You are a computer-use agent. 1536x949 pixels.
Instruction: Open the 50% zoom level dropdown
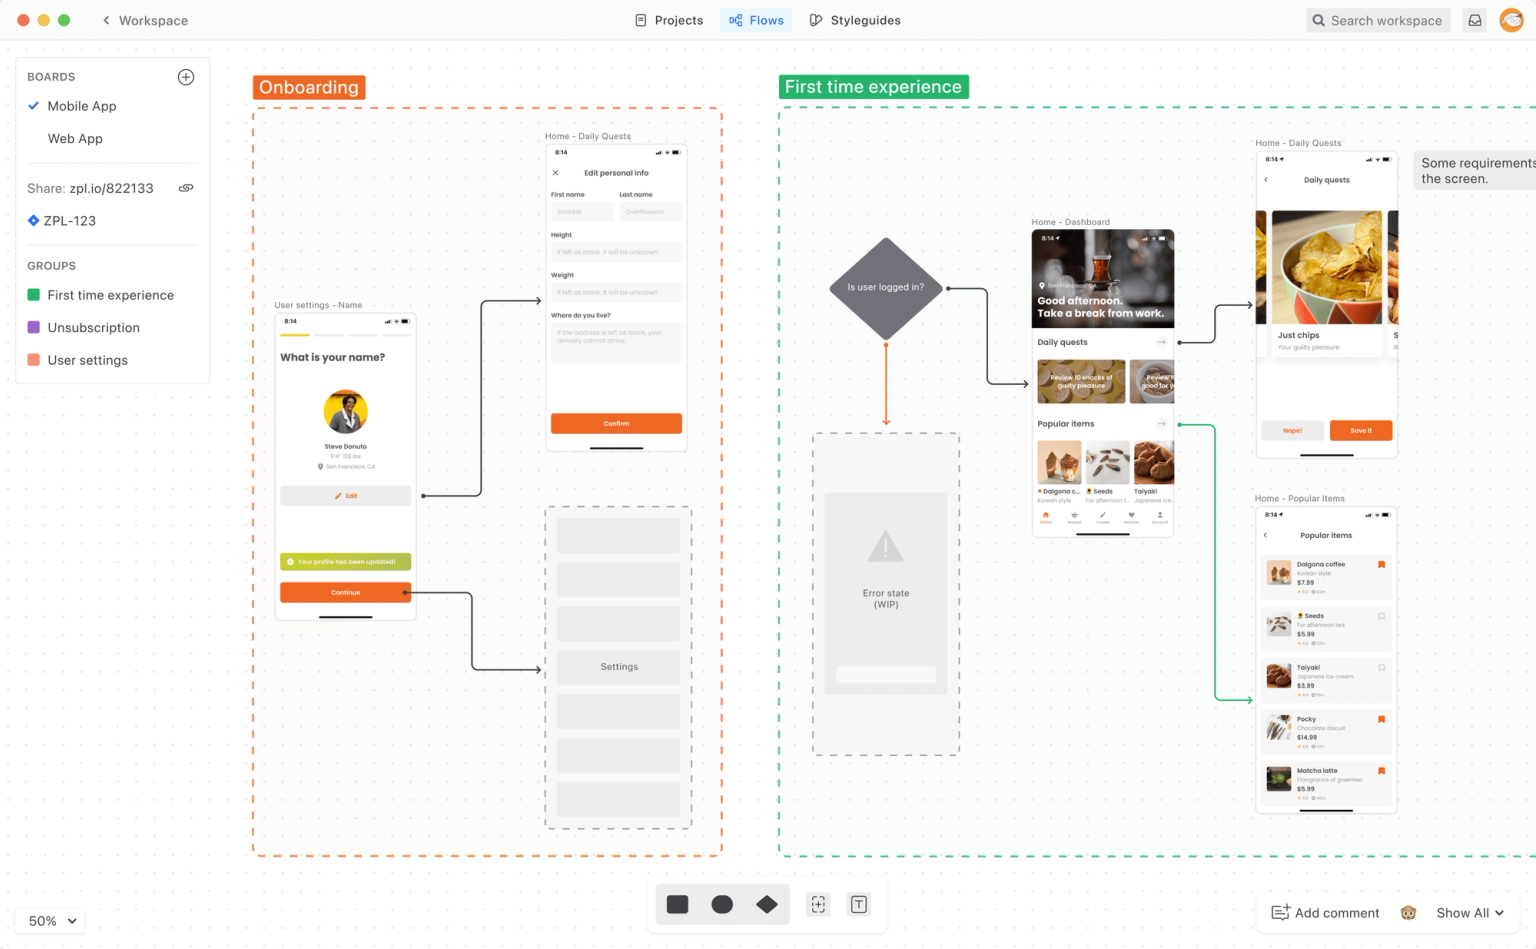48,921
